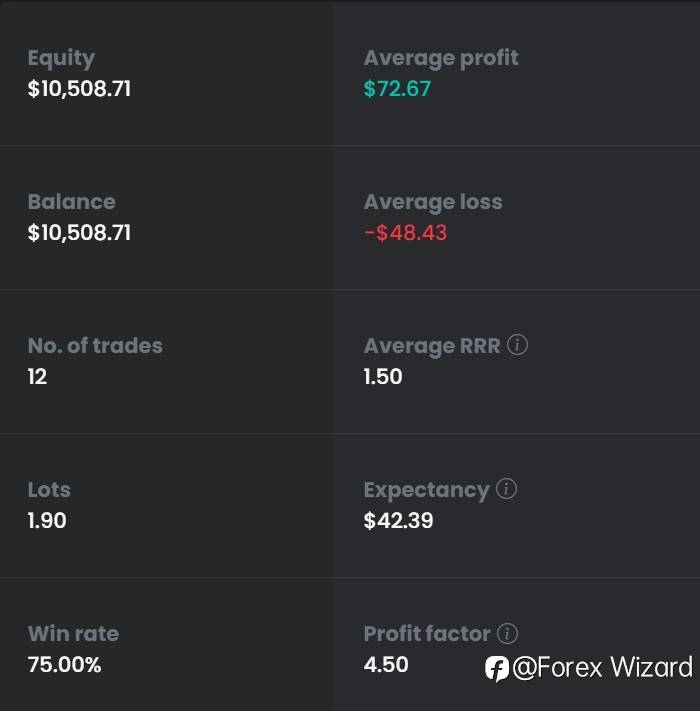Click the Equity value $10,508.71
700x711 pixels.
79,88
